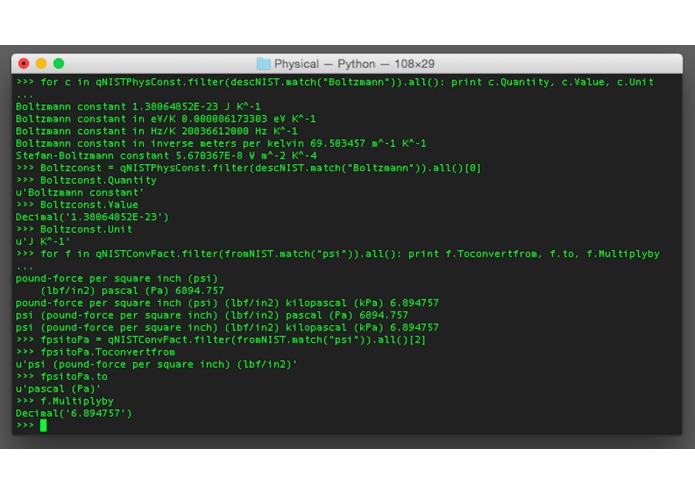
Task: Click the '>>> Boltzconst.Value' command
Action: point(77,205)
